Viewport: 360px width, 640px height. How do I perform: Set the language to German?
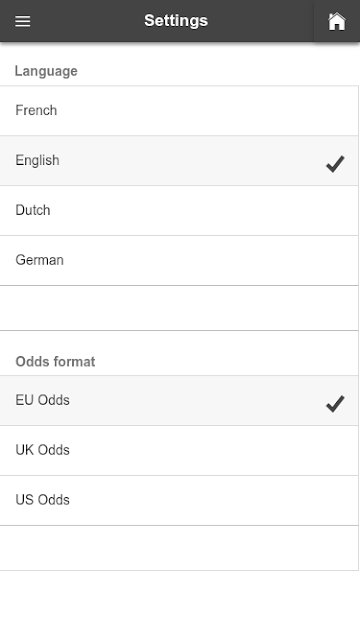[179, 260]
